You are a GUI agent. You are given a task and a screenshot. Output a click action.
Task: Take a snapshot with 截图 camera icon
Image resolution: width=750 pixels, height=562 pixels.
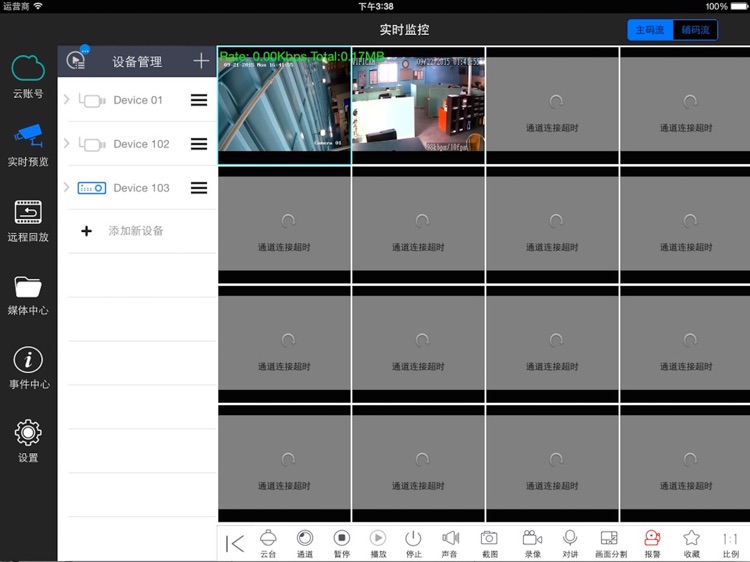point(489,544)
